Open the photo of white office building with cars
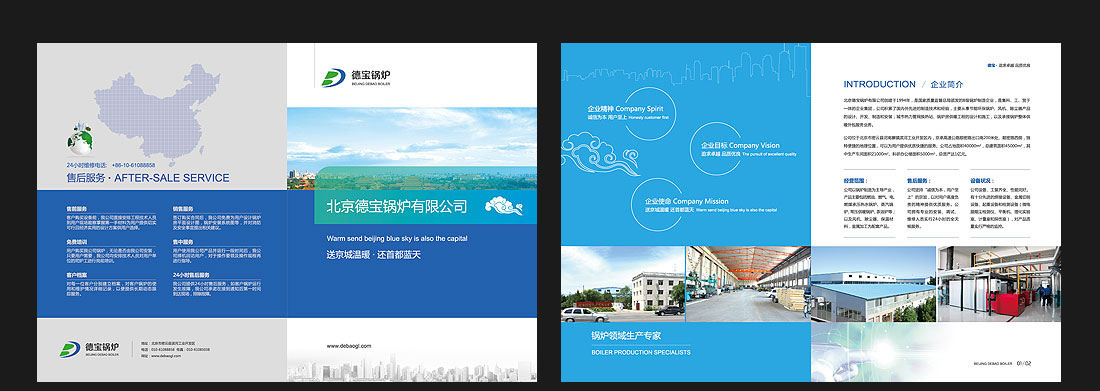The image size is (1100, 391). point(623,284)
